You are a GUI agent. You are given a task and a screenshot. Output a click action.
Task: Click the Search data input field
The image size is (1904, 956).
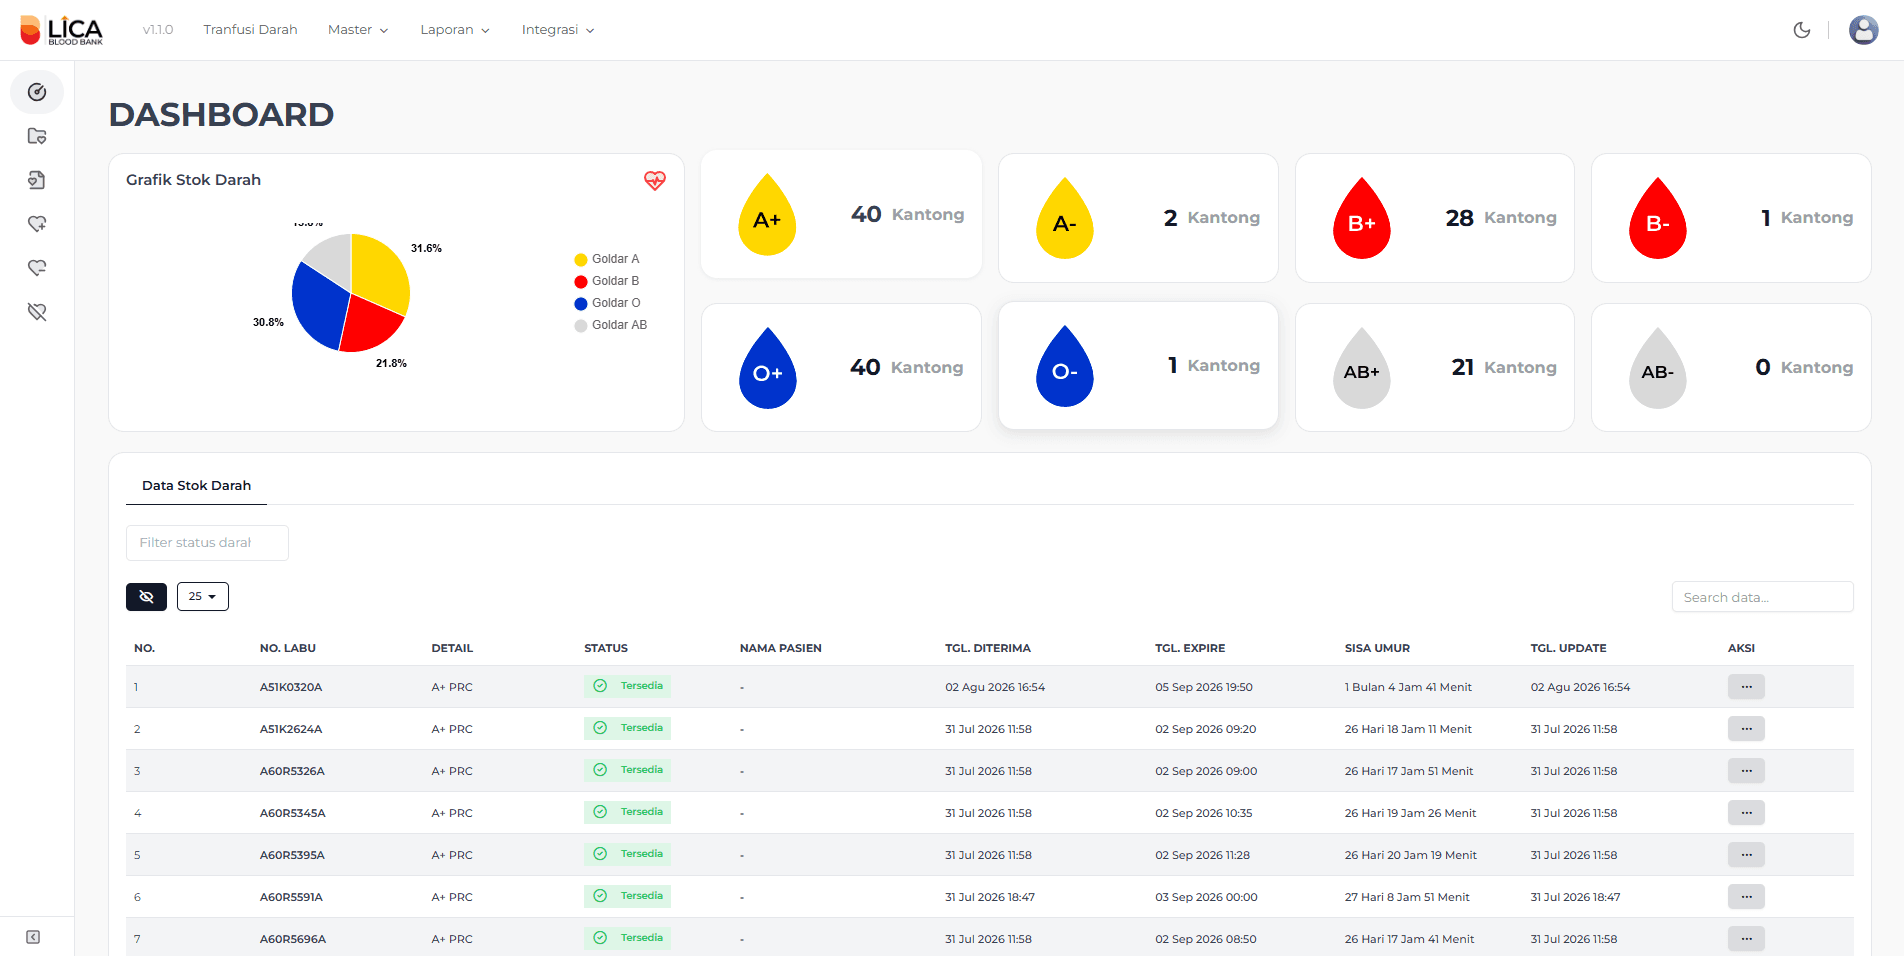pyautogui.click(x=1762, y=597)
